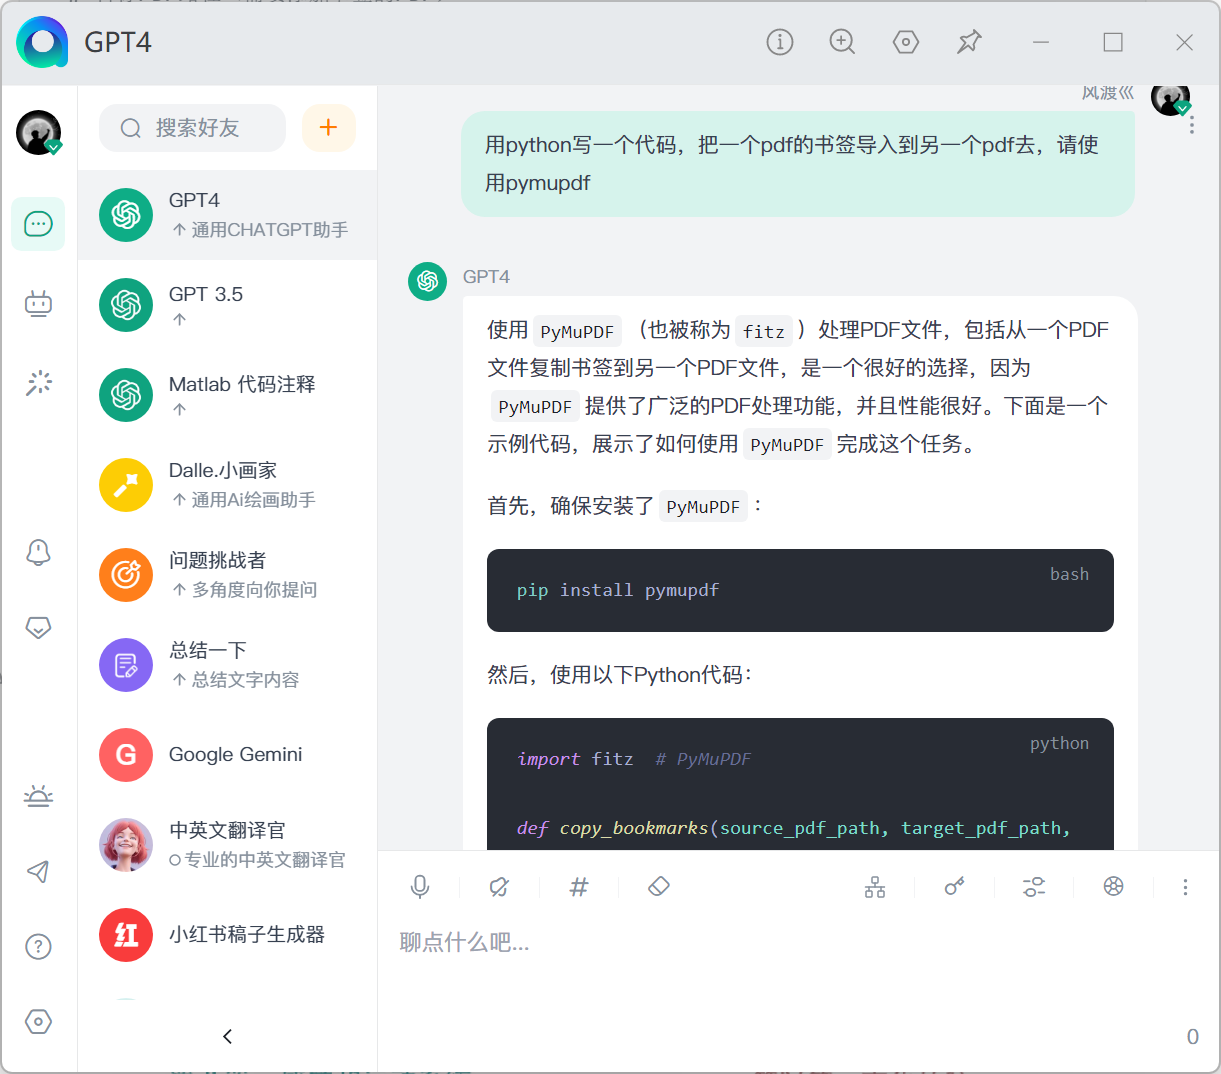Viewport: 1221px width, 1074px height.
Task: Open the Google Gemini chat
Action: tap(227, 755)
